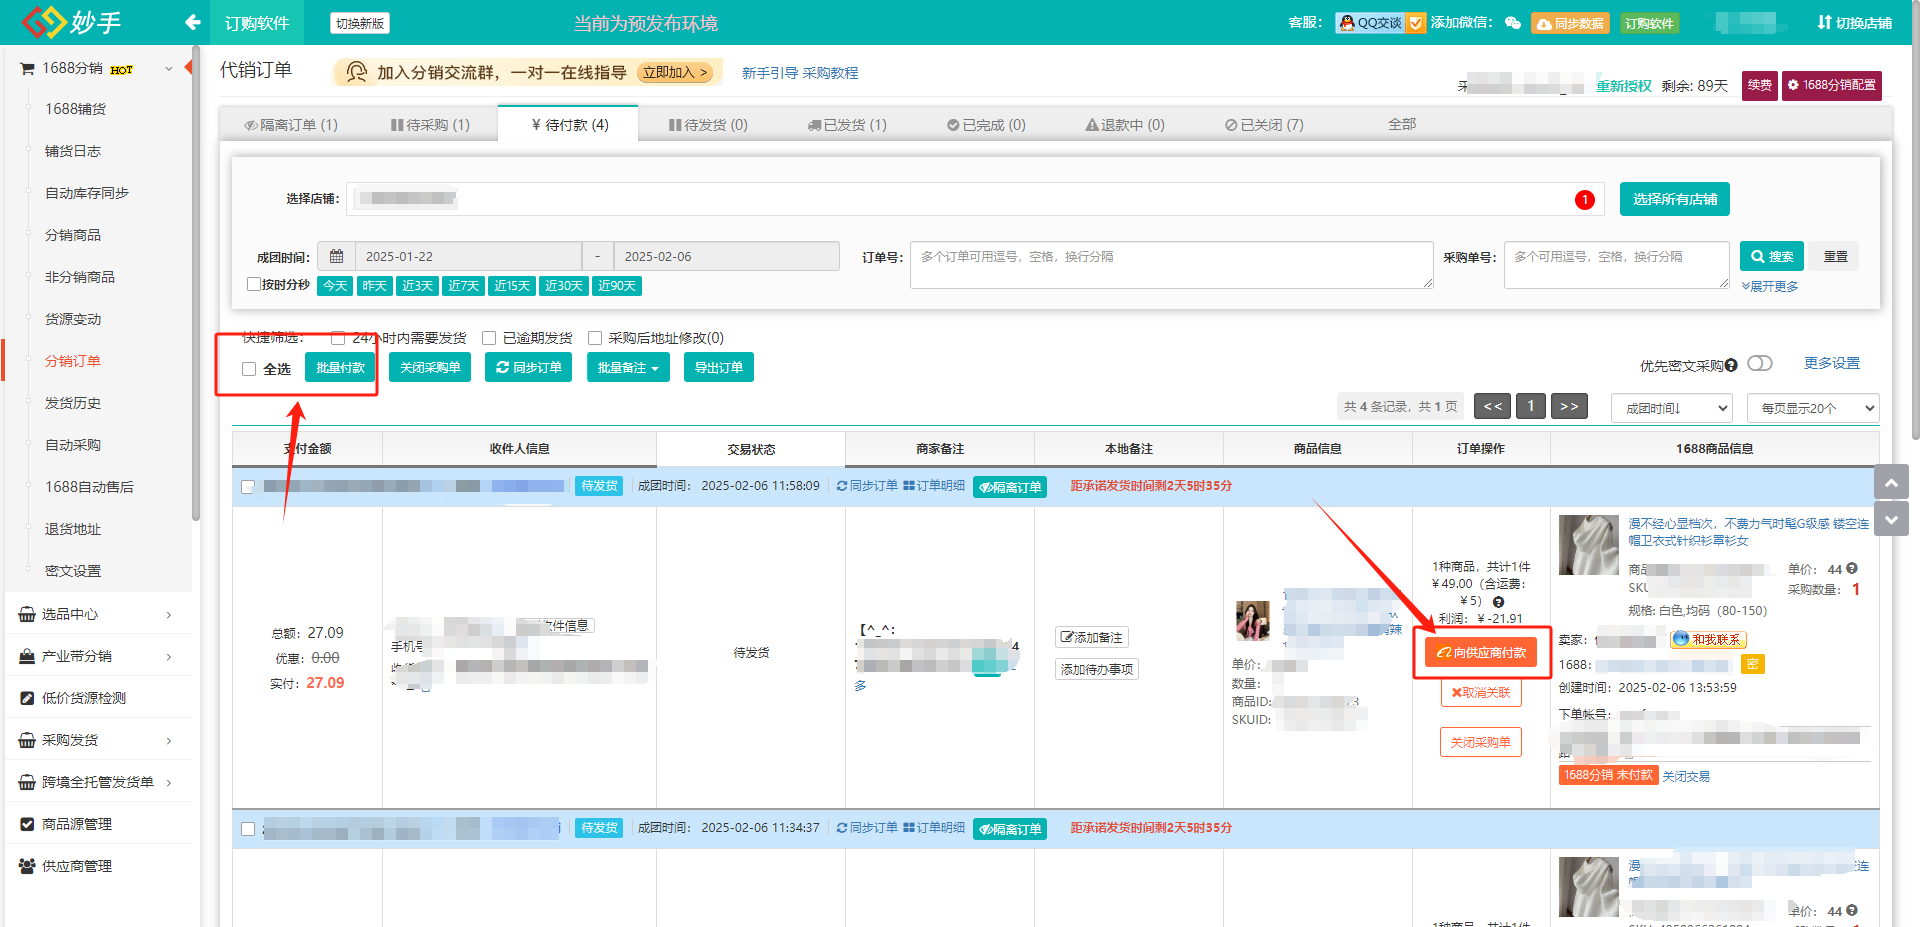Open 订单明细 for the 11:58:09 order

[934, 486]
